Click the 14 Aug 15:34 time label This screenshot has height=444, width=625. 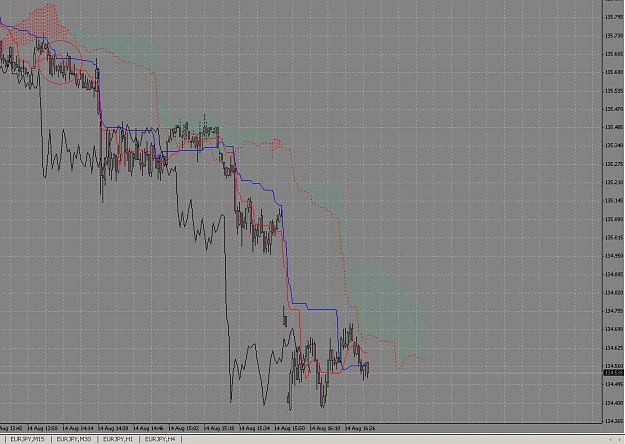[254, 428]
